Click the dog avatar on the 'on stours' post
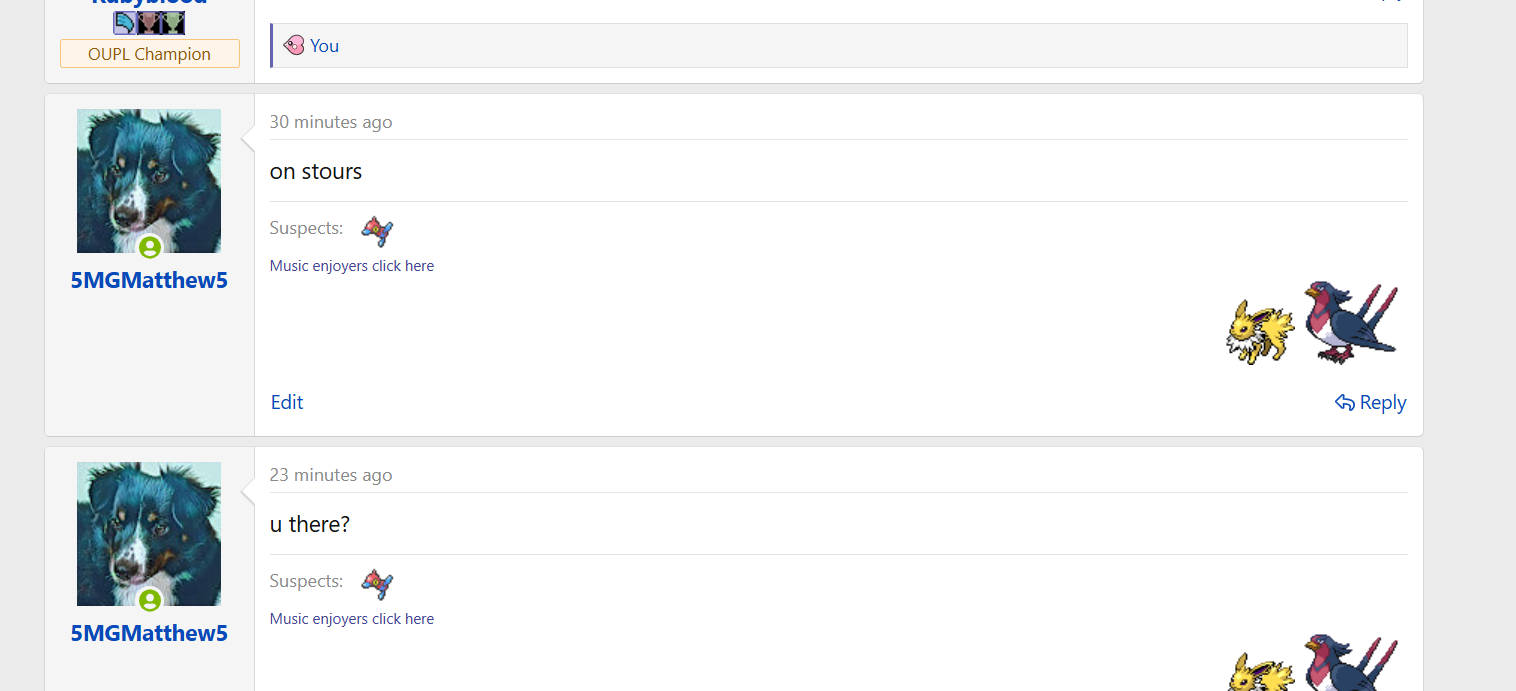 click(149, 181)
